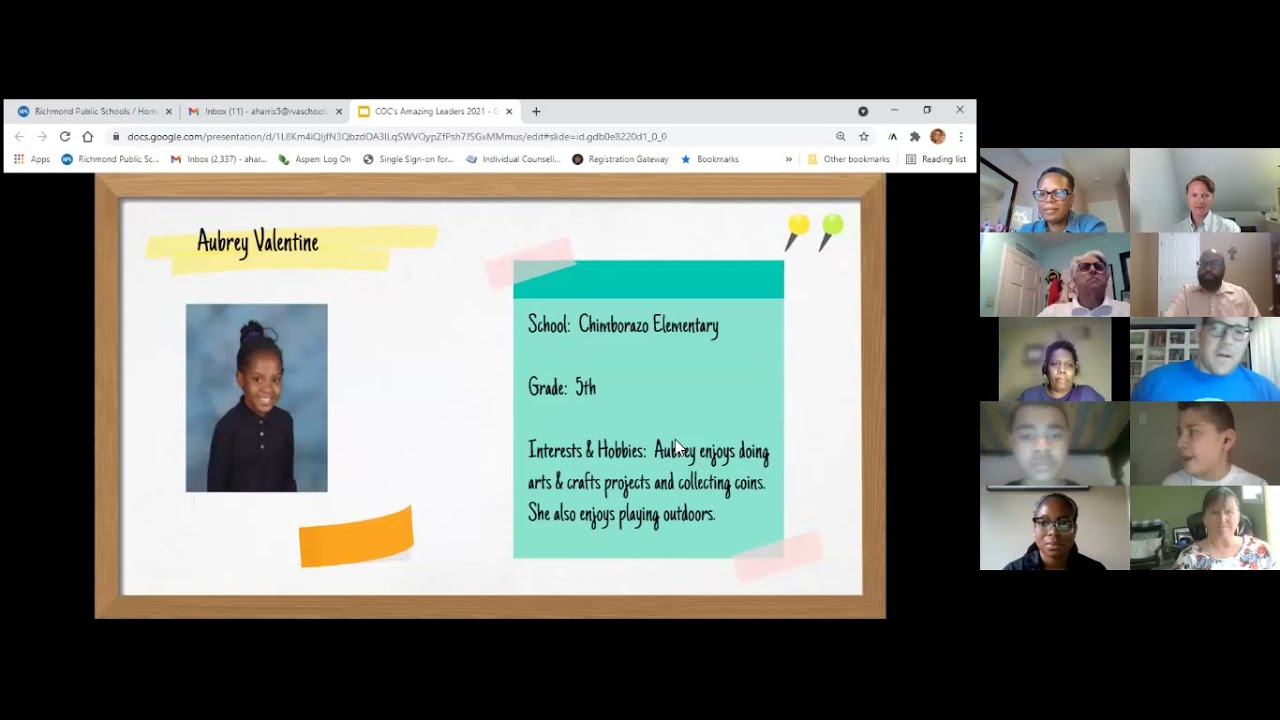Close the COC's Amazing Leaders 2021 tab
Viewport: 1280px width, 720px height.
pos(509,111)
